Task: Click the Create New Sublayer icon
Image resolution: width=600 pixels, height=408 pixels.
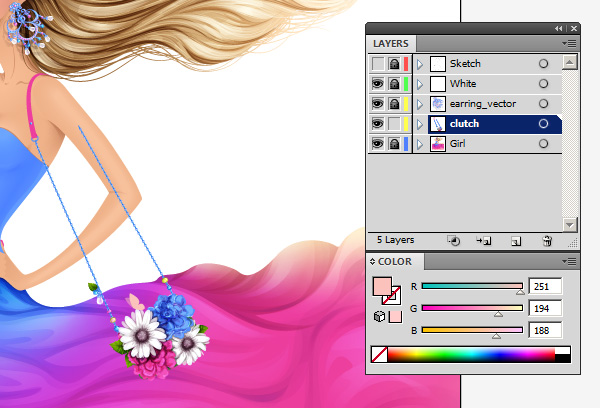Action: (484, 241)
